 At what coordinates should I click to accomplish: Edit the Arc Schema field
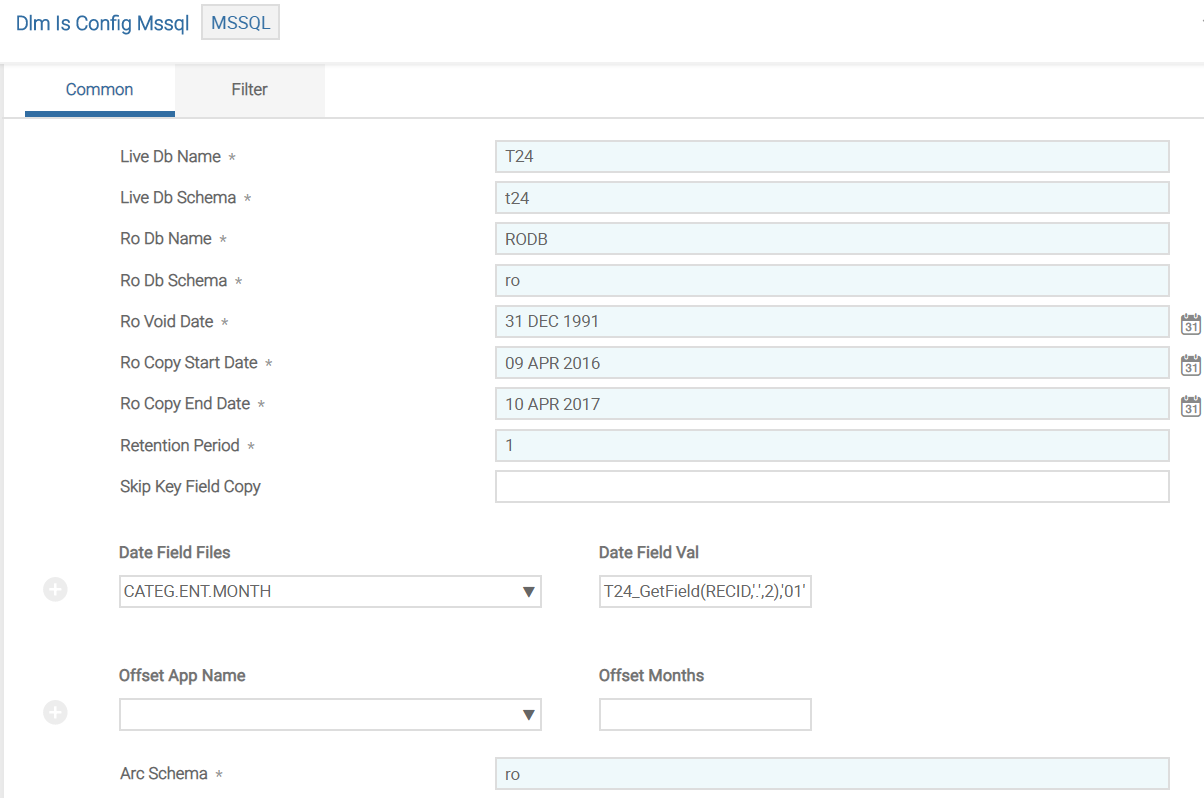(831, 774)
